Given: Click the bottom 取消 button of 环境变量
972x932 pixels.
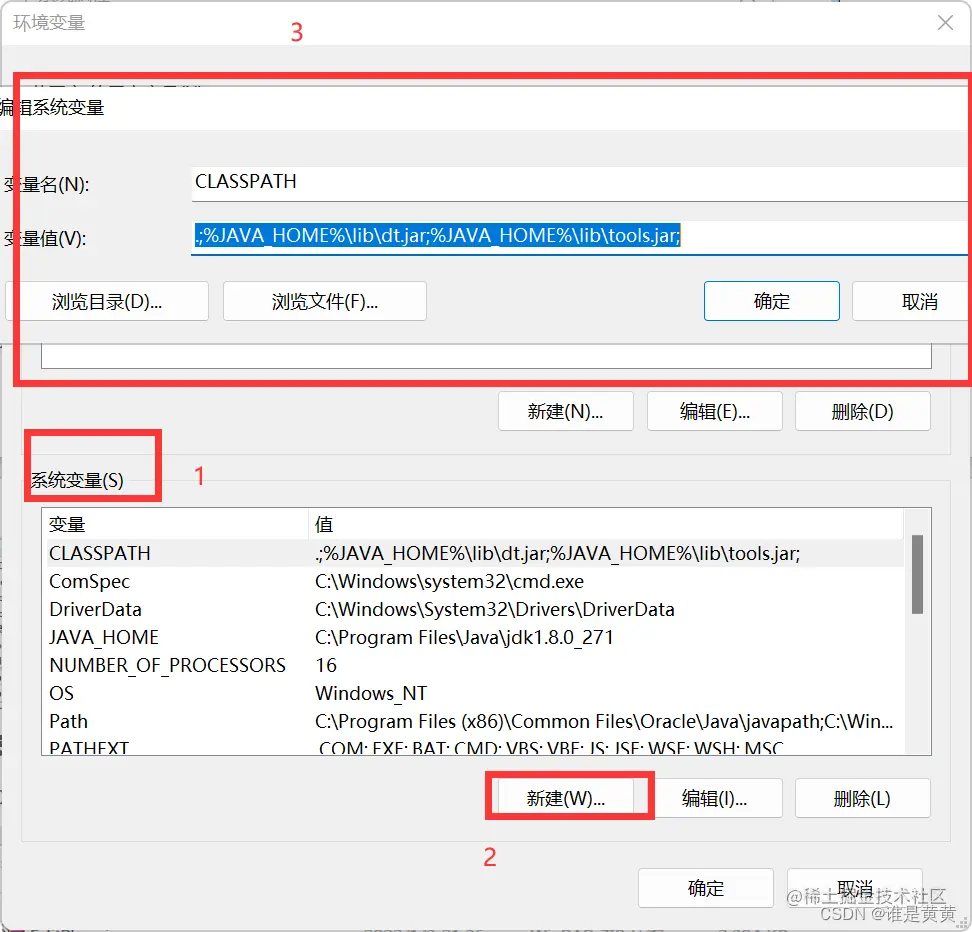Looking at the screenshot, I should tap(855, 888).
